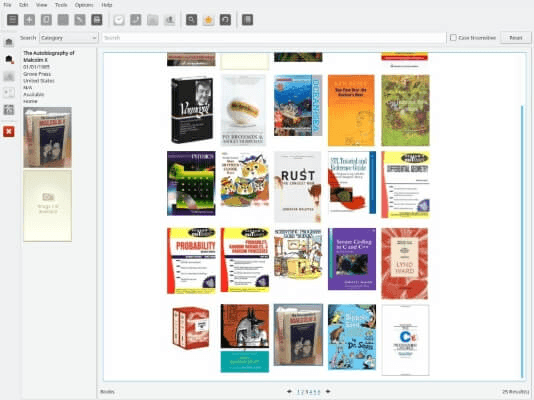This screenshot has width=534, height=400.
Task: Click the grid icon in left sidebar
Action: click(x=9, y=110)
